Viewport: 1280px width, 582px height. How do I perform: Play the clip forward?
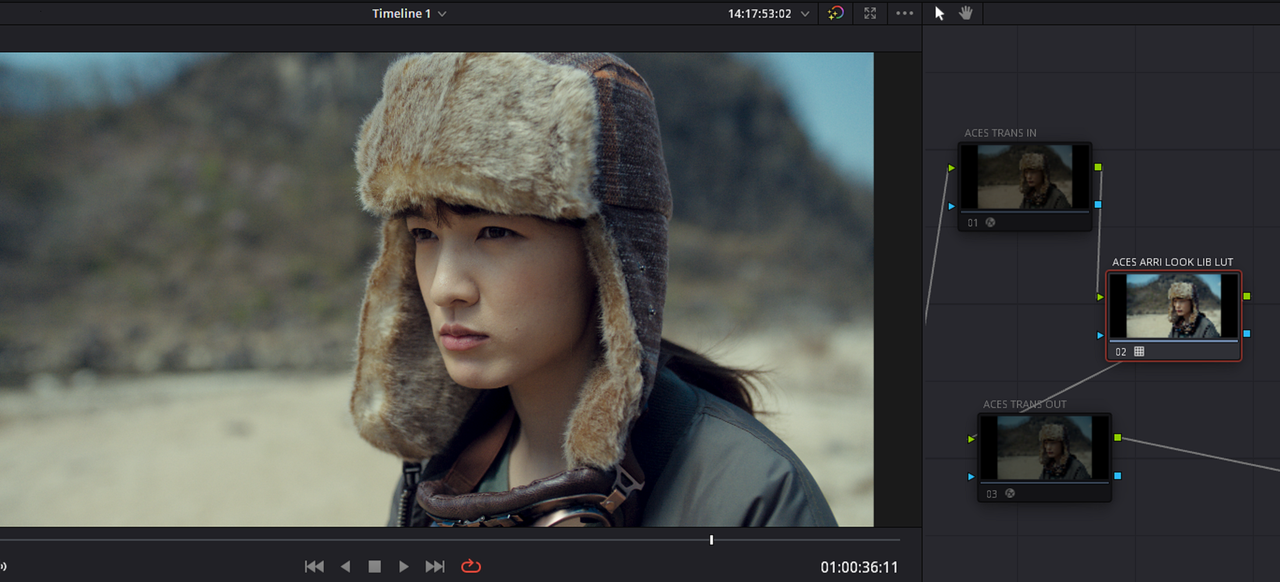404,567
